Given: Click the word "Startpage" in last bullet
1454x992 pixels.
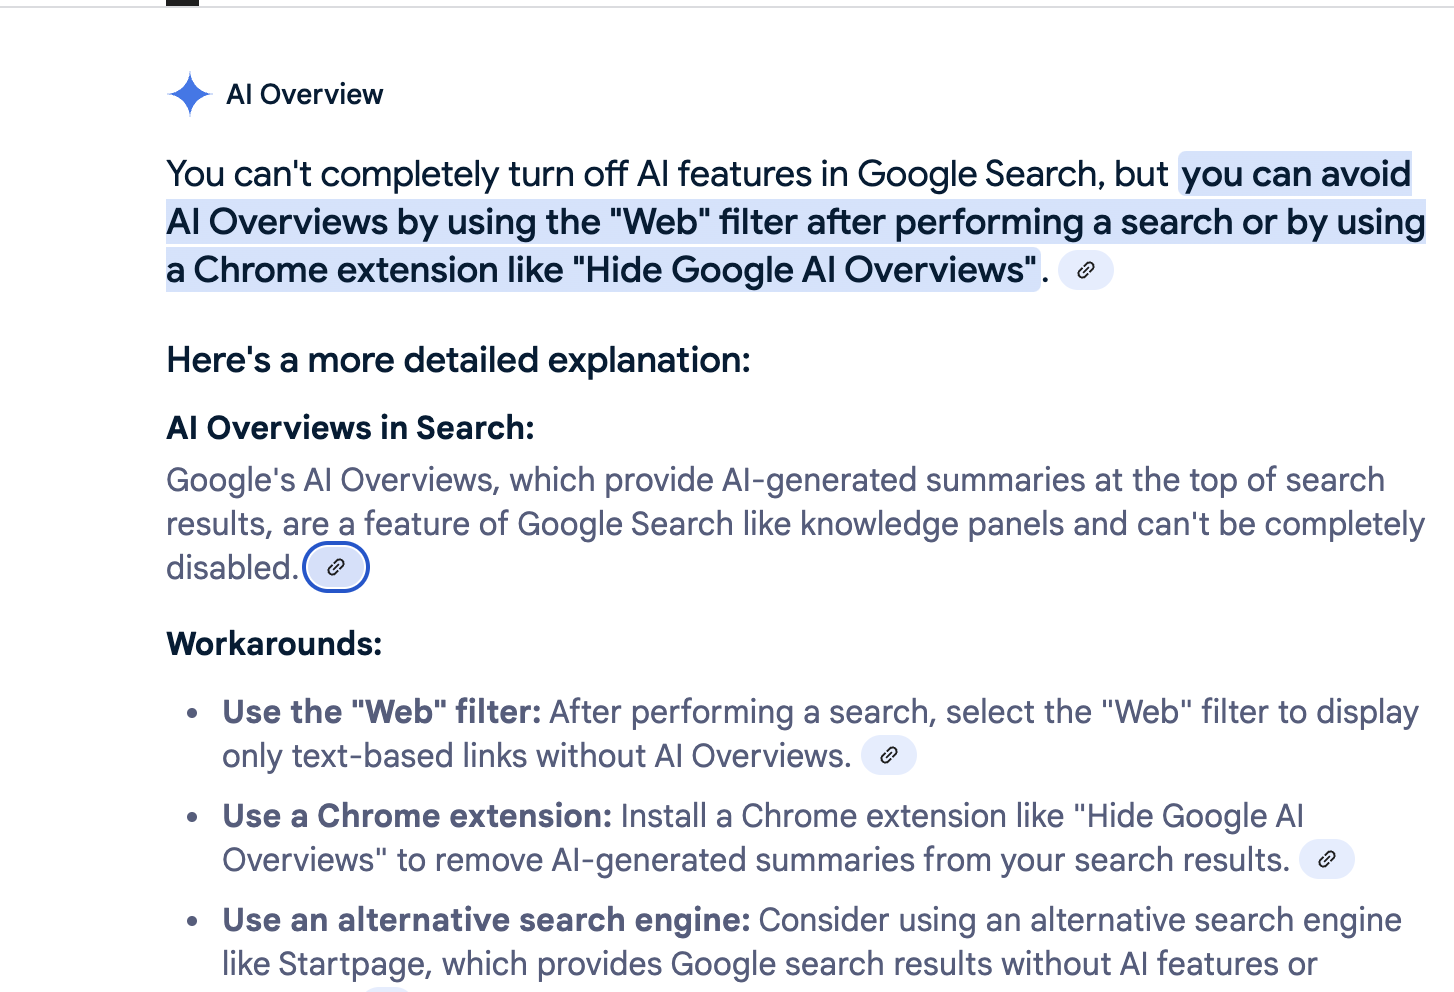Looking at the screenshot, I should [x=355, y=964].
